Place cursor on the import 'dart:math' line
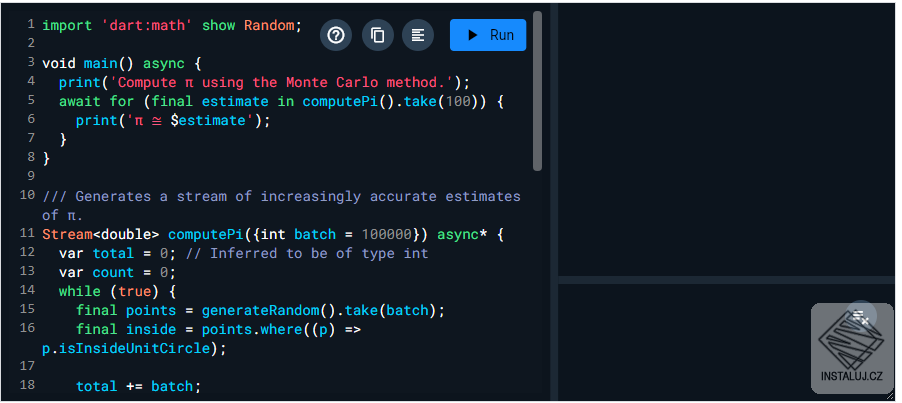Image resolution: width=902 pixels, height=403 pixels. coord(172,26)
